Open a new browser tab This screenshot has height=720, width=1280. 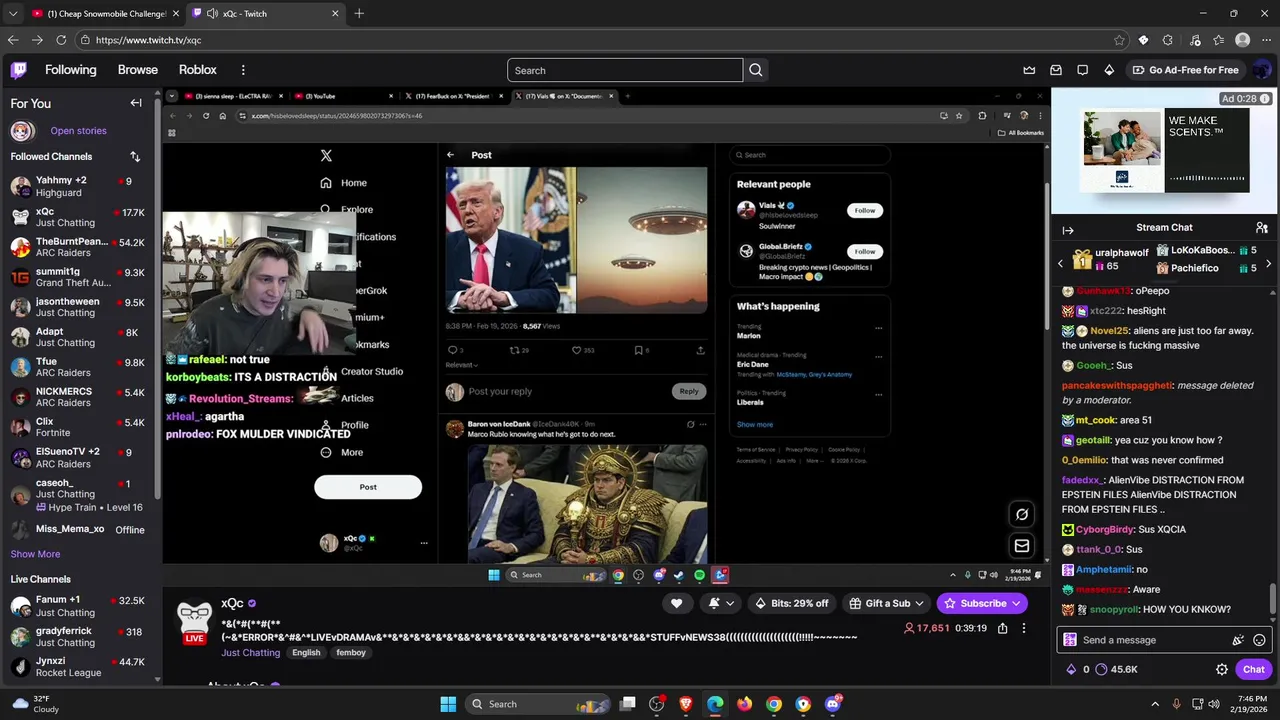(x=359, y=13)
